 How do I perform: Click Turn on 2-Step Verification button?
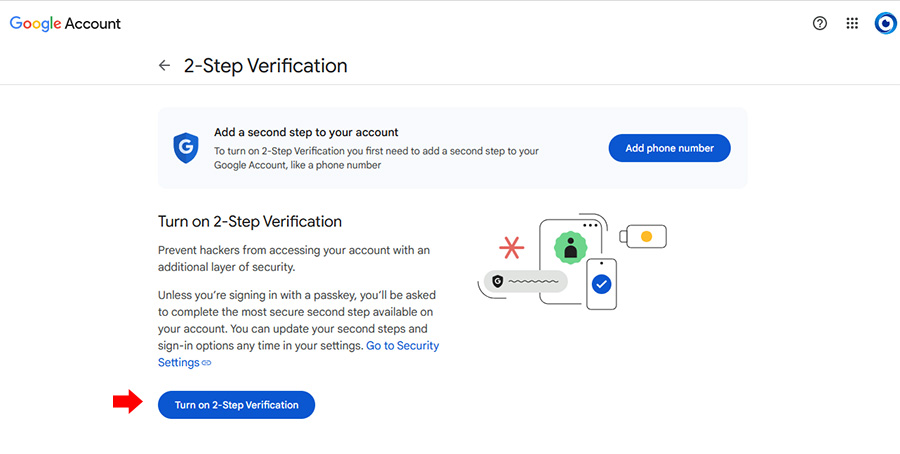[x=236, y=405]
